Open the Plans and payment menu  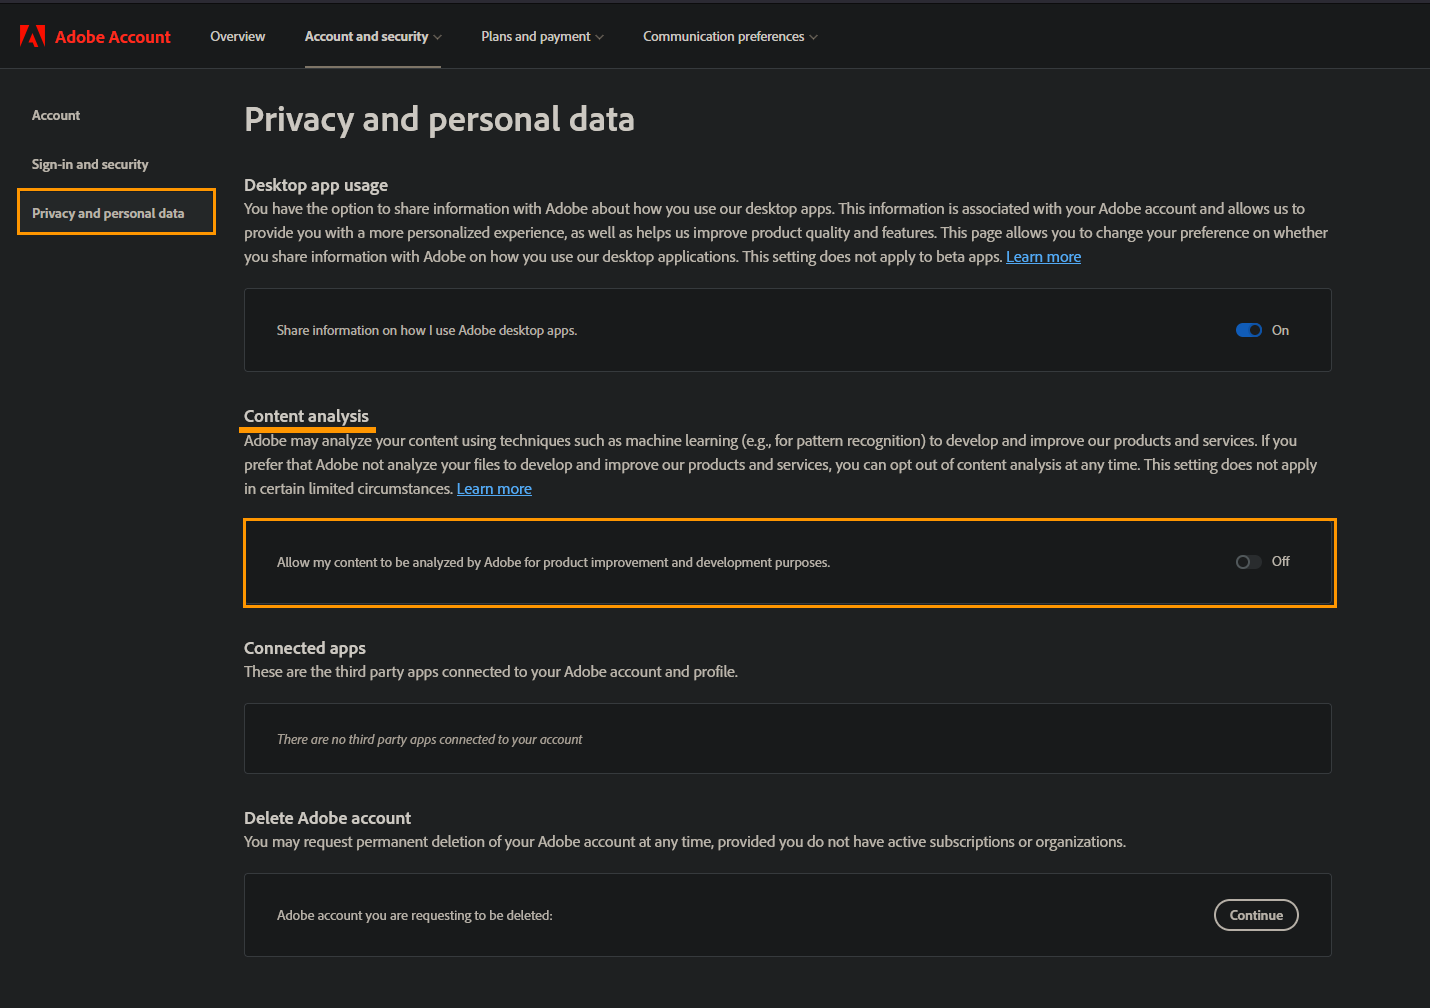[x=542, y=36]
